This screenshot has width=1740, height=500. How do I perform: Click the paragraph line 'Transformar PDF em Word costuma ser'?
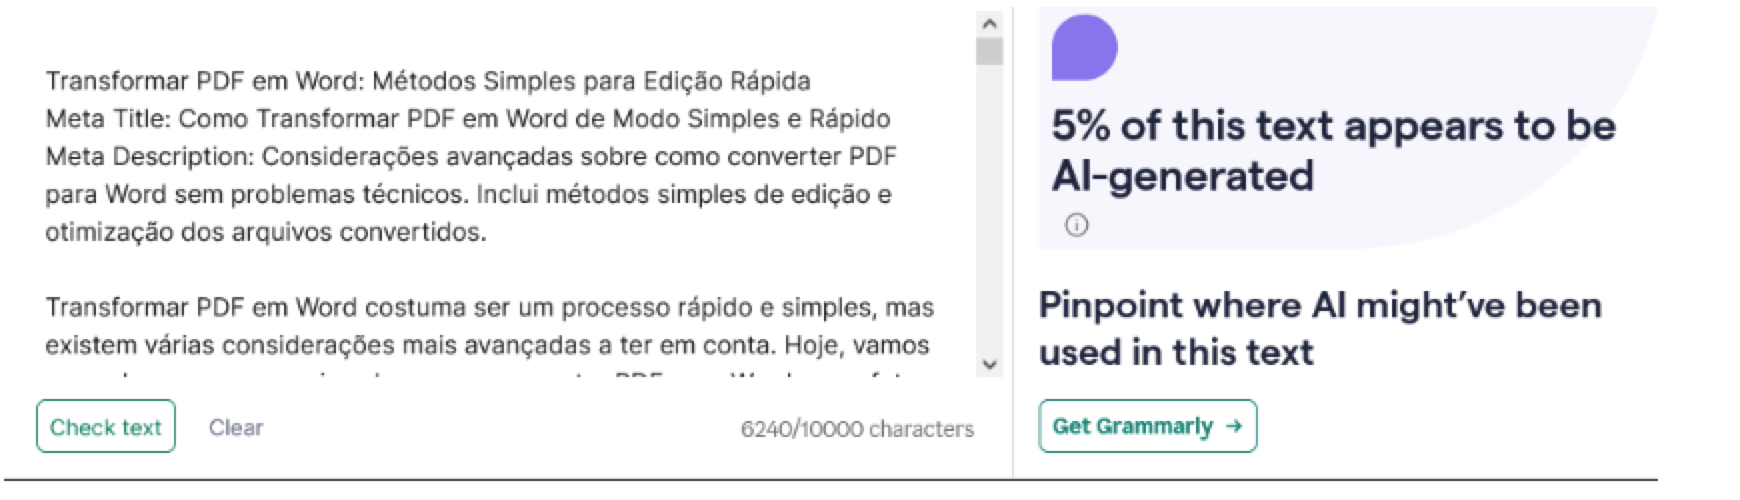point(489,307)
